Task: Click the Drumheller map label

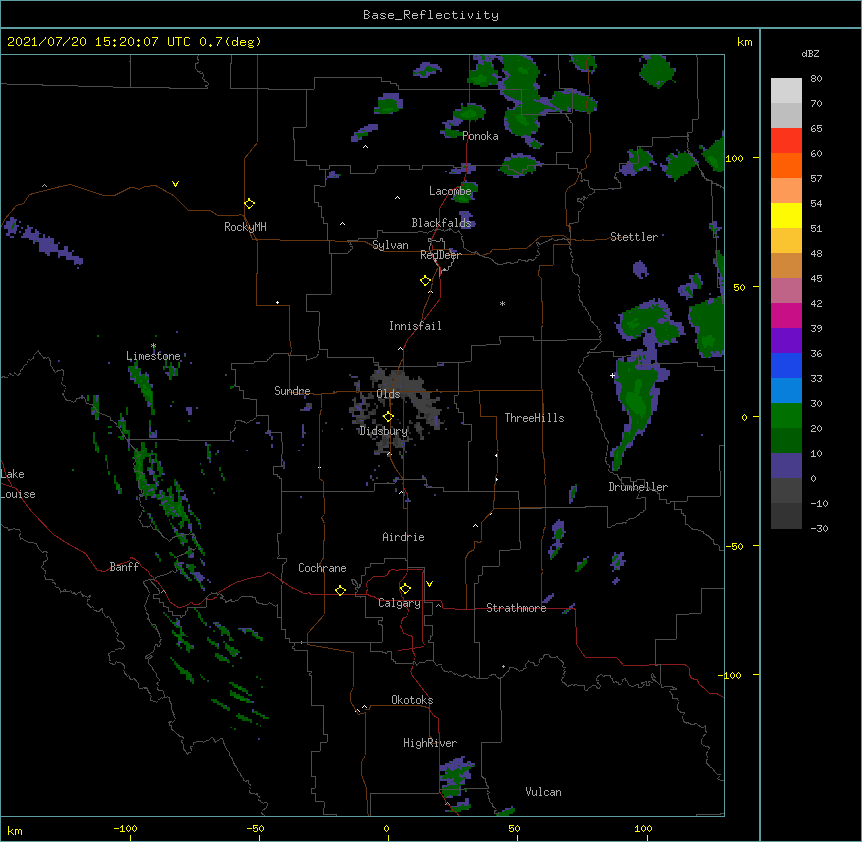Action: pyautogui.click(x=638, y=487)
